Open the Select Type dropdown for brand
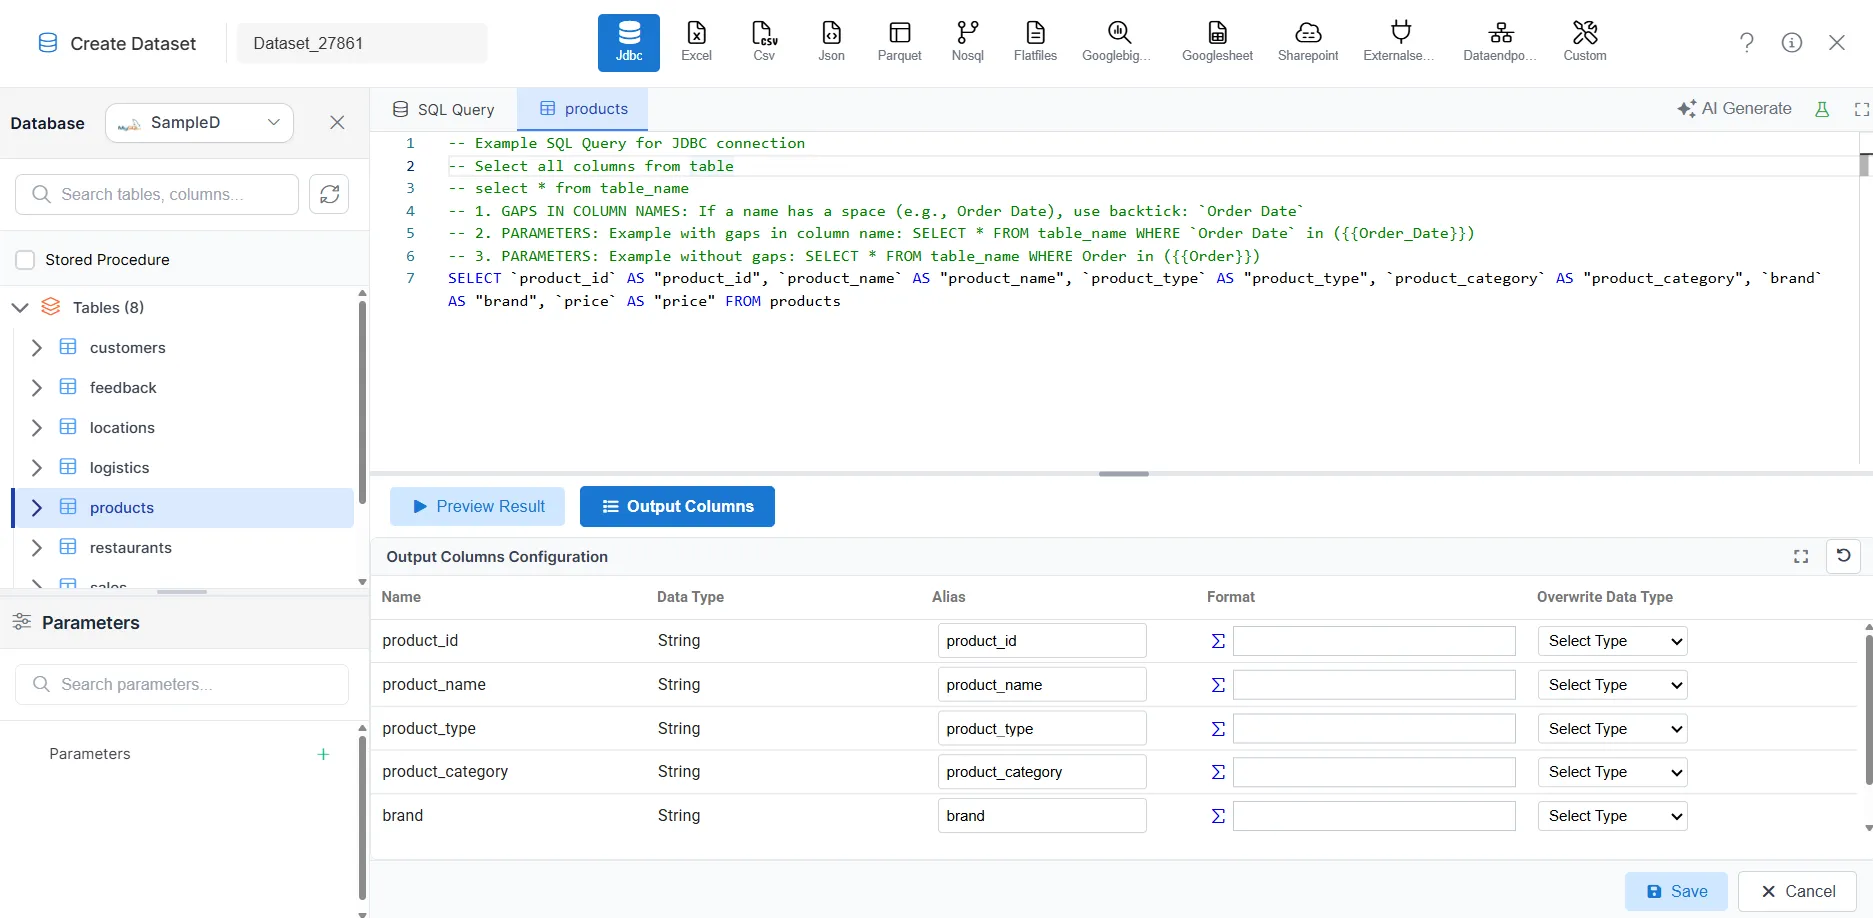Screen dimensions: 1873x918 1611,815
